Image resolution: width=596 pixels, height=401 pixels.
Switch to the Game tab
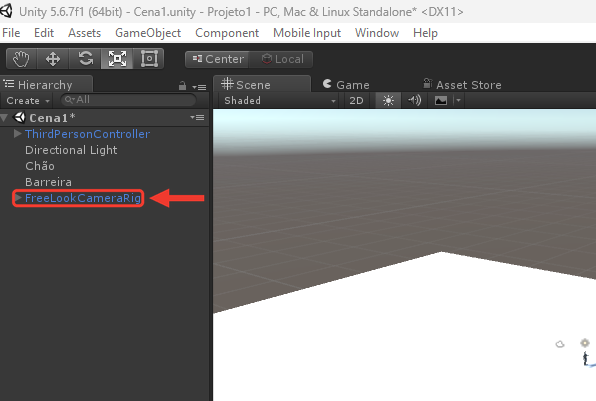click(x=346, y=85)
